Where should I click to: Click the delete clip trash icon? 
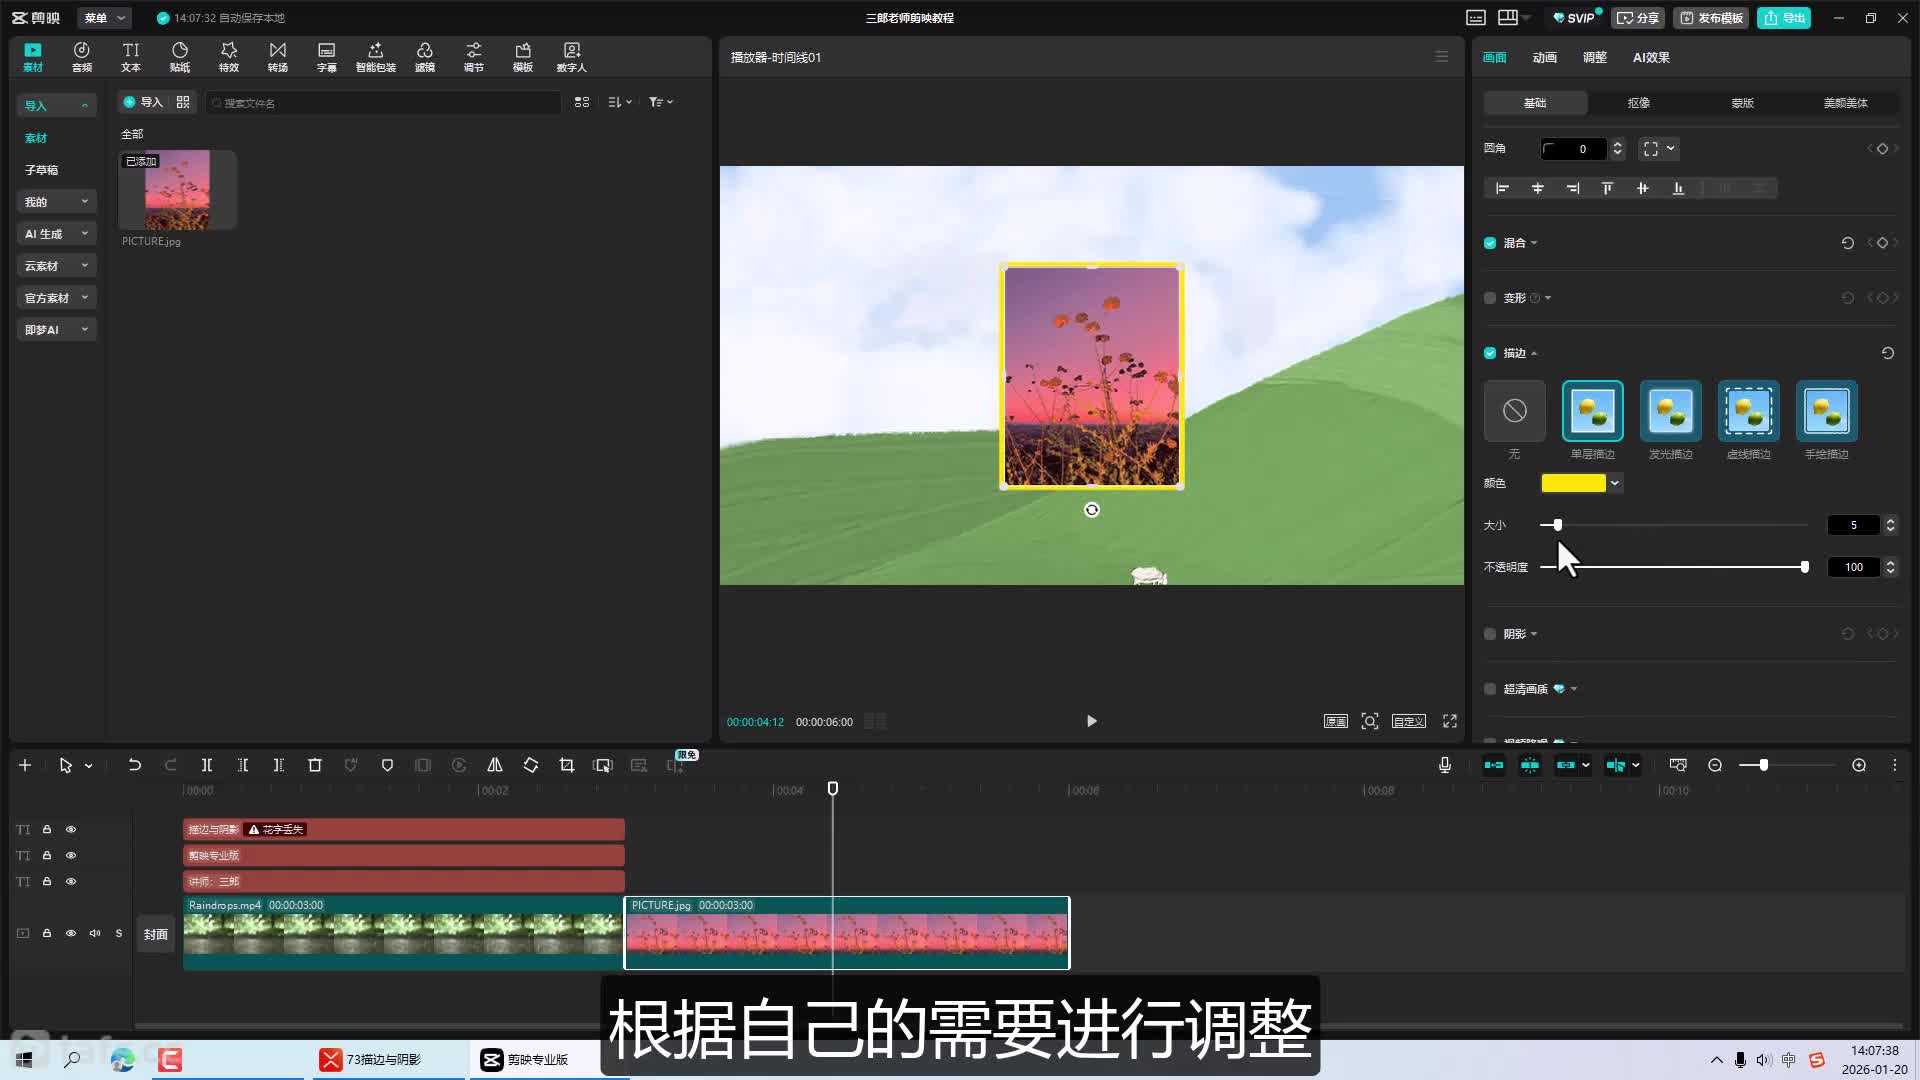[315, 765]
